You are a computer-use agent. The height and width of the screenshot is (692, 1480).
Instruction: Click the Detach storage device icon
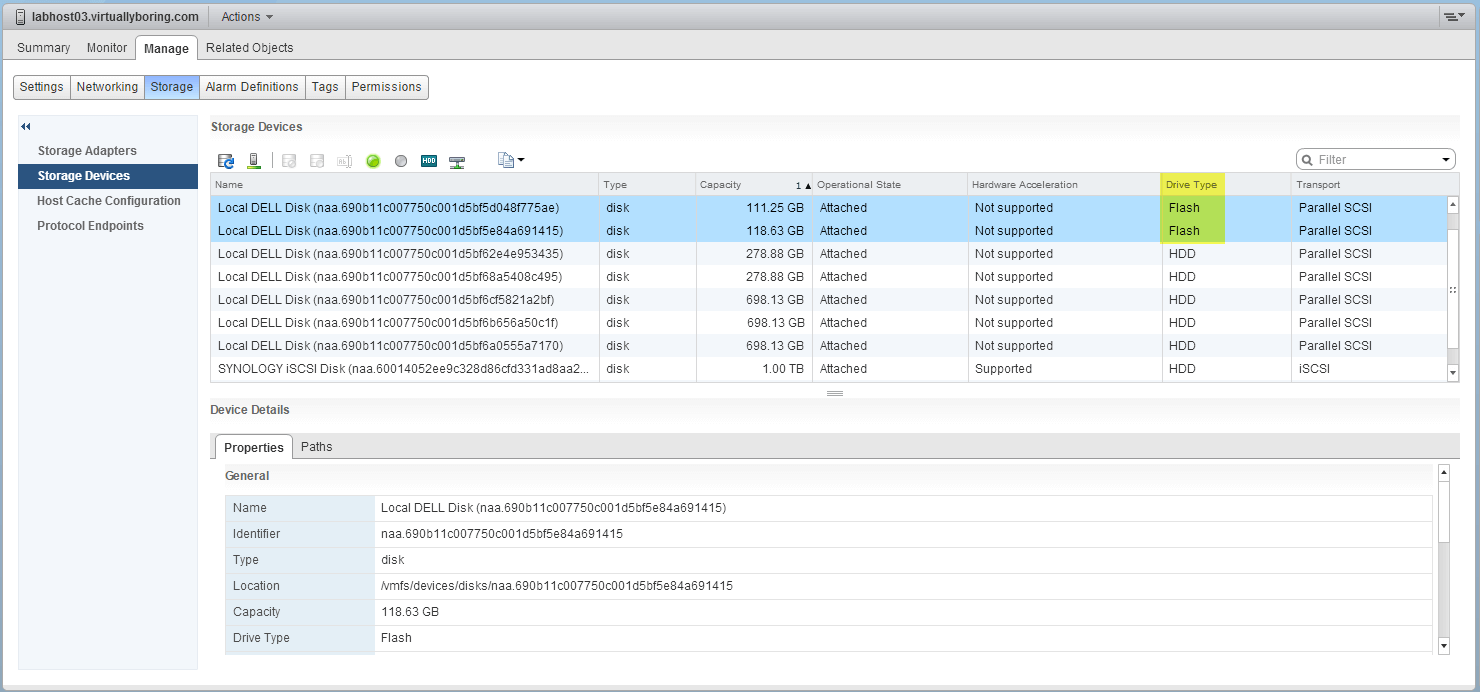(288, 160)
